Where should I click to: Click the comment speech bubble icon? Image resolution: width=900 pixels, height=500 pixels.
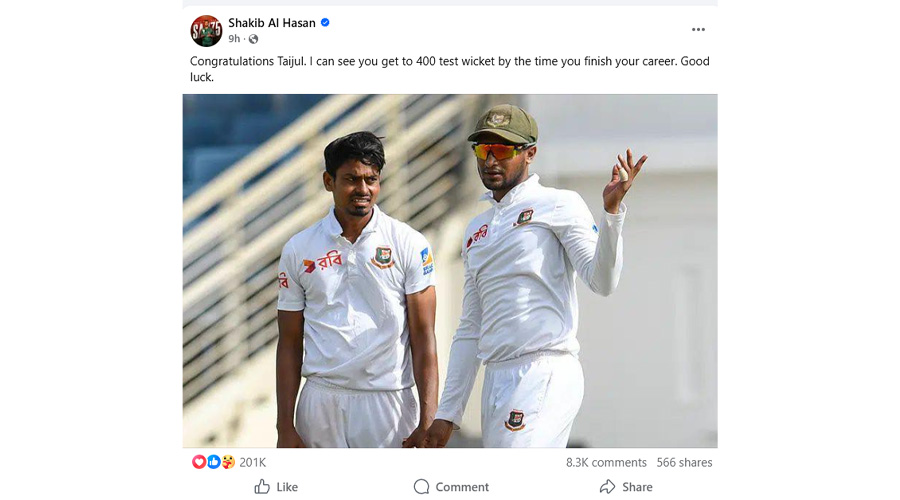pyautogui.click(x=421, y=487)
